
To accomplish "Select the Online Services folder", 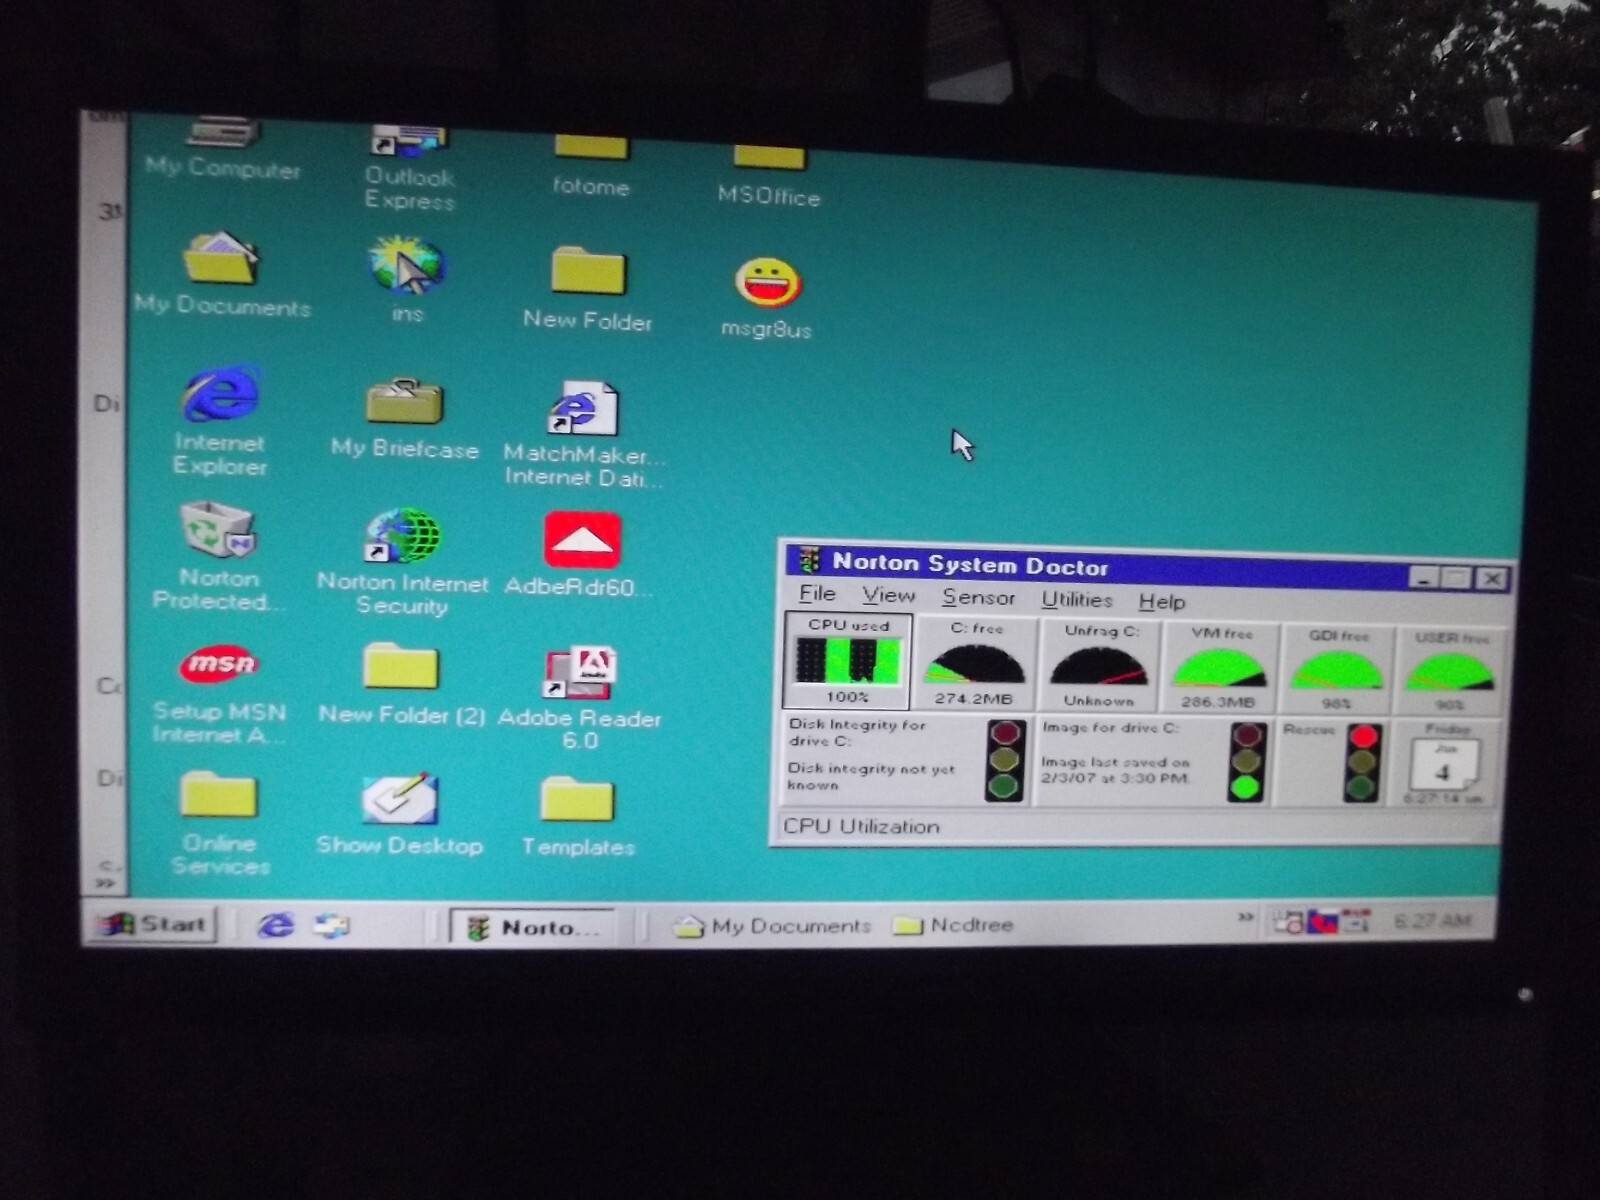I will point(219,824).
